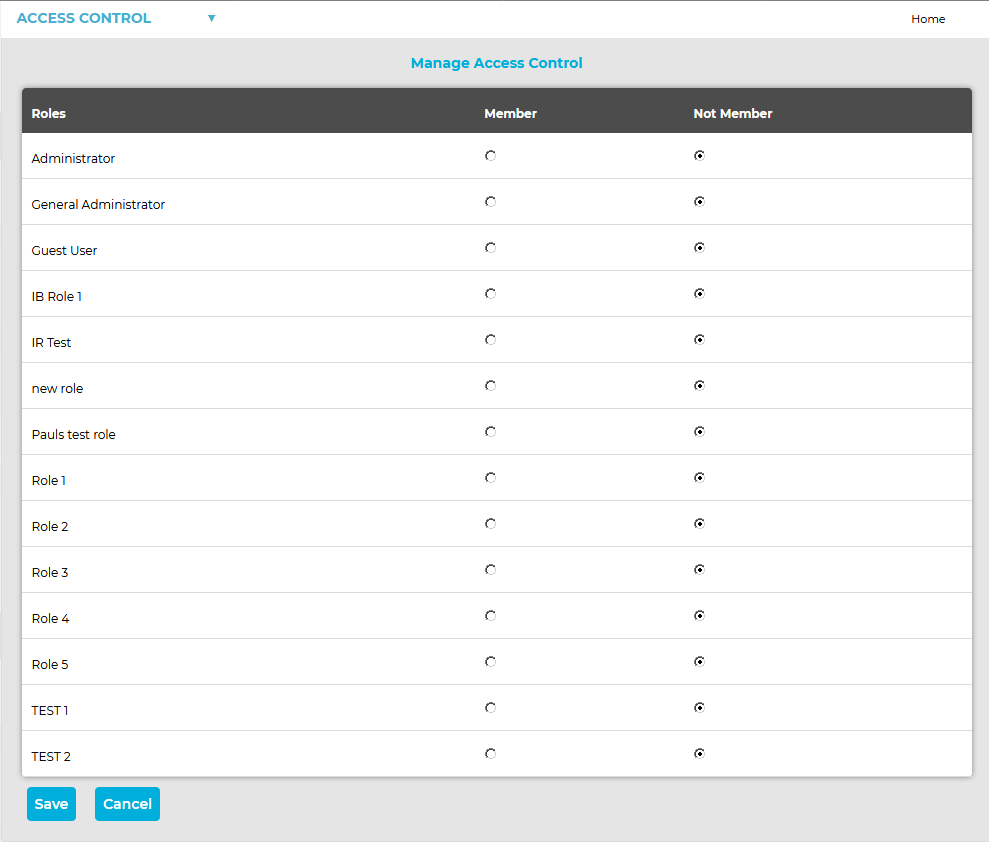This screenshot has height=842, width=989.
Task: Cancel the access control changes
Action: tap(127, 804)
